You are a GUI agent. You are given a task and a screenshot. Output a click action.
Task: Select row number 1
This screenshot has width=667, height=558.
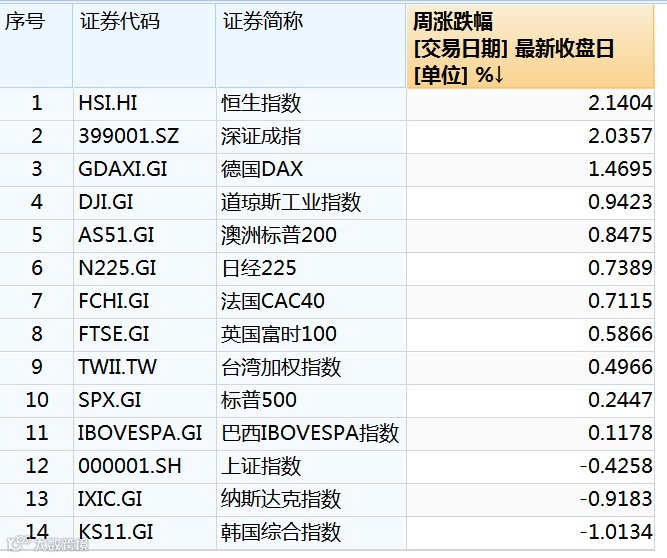click(x=37, y=103)
